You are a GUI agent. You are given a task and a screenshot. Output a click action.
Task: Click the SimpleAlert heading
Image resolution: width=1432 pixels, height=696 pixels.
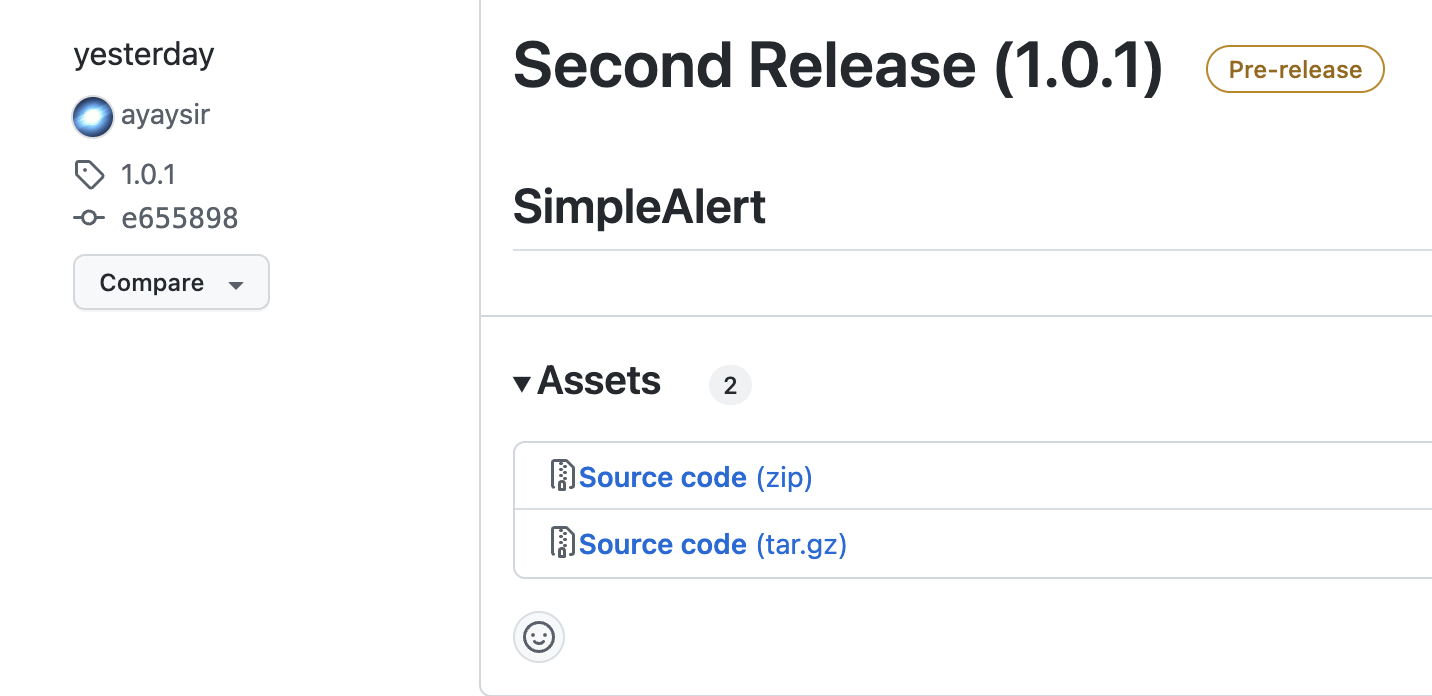pos(639,207)
